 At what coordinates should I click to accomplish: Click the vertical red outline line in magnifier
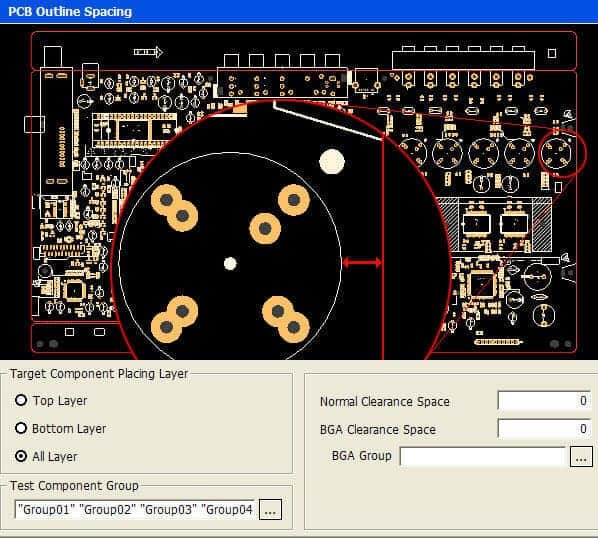point(383,248)
